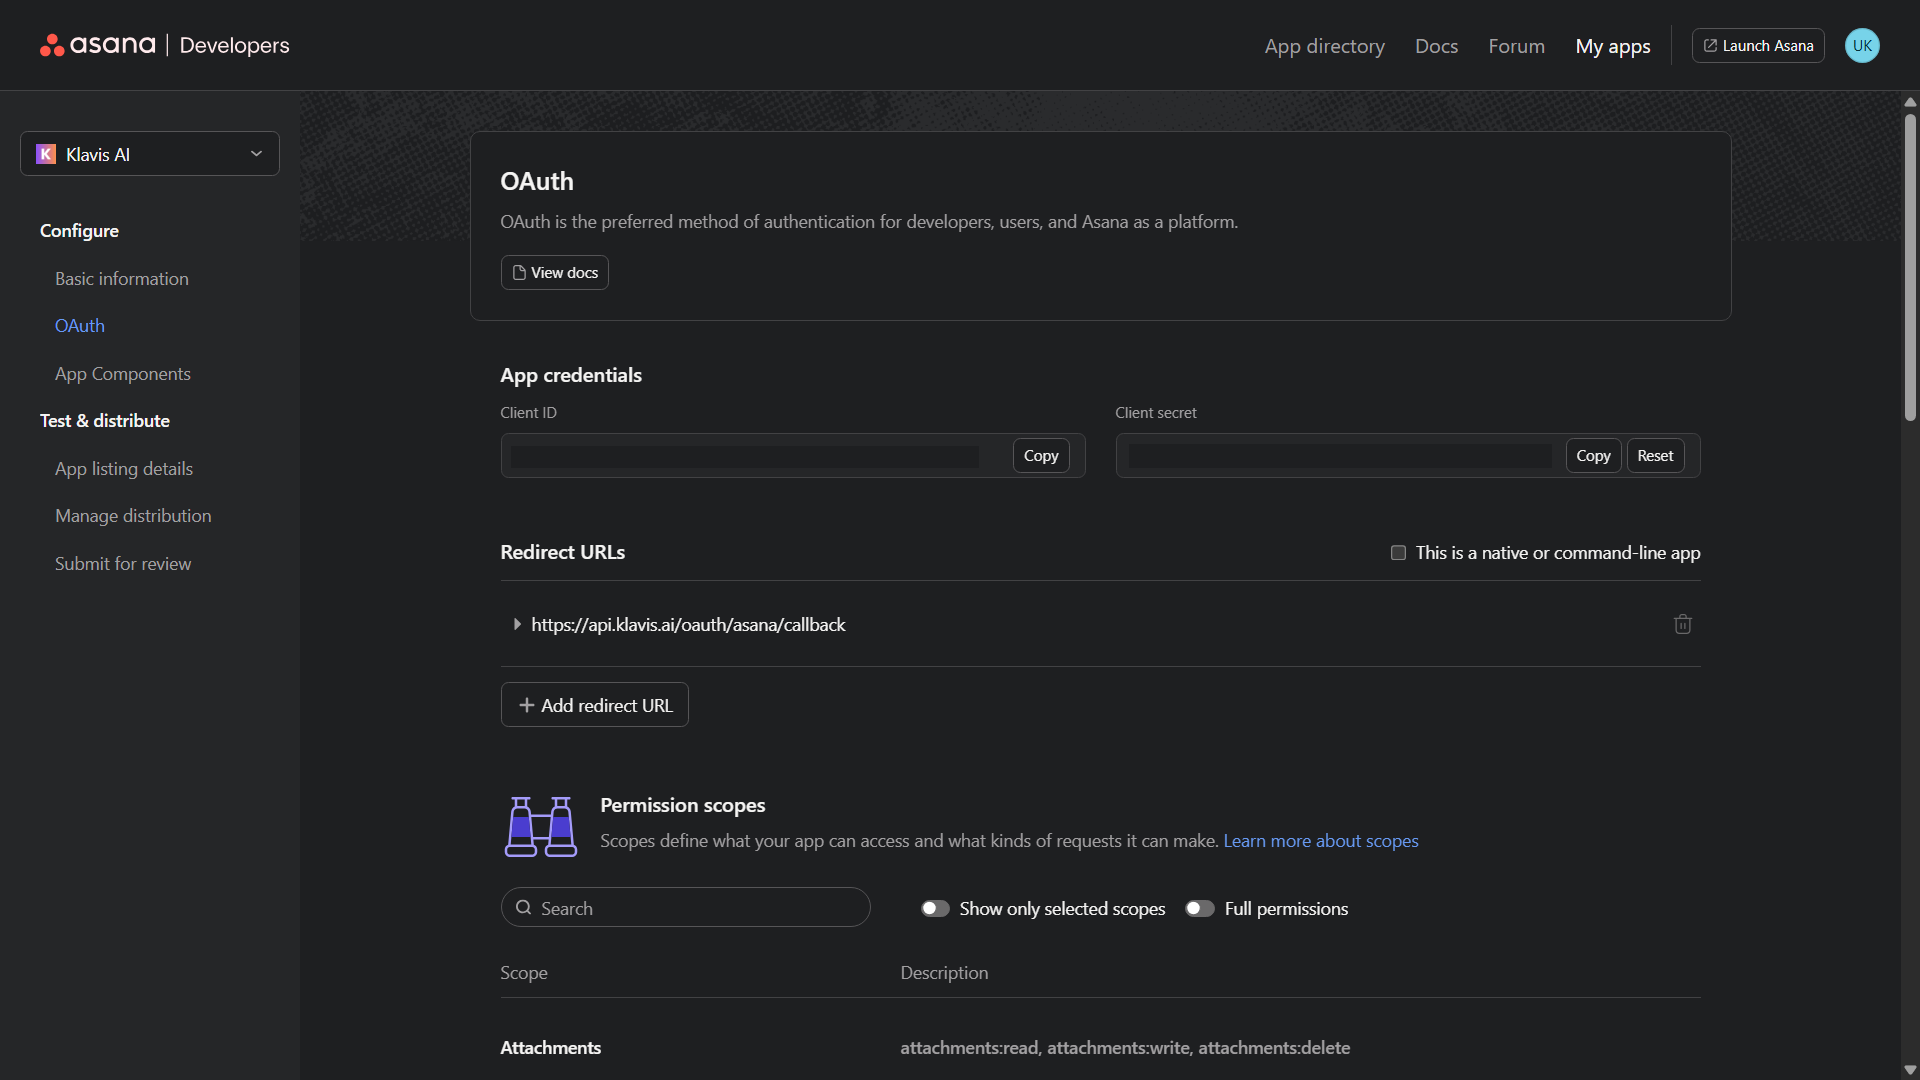Go to App listing details
This screenshot has width=1920, height=1080.
pyautogui.click(x=124, y=469)
